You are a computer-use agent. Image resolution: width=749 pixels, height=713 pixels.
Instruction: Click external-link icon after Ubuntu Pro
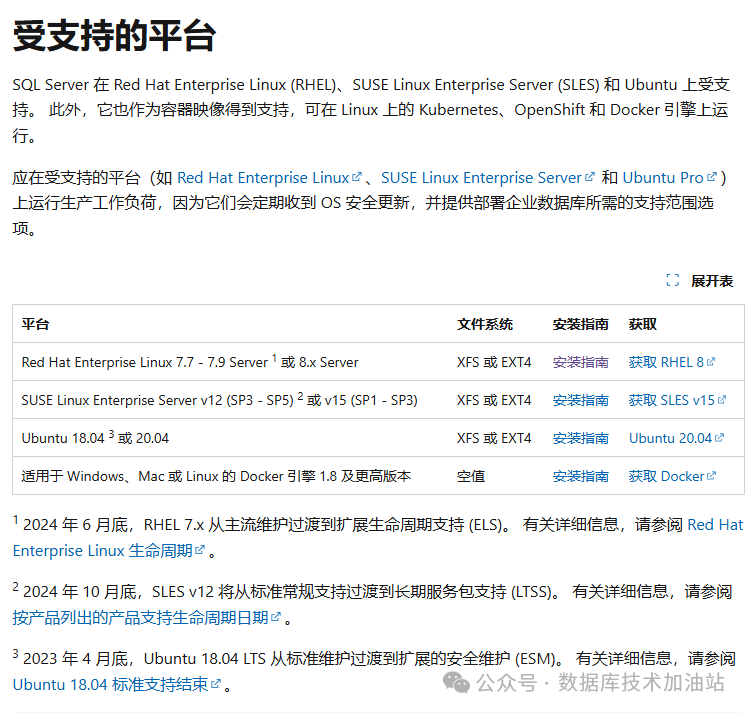coord(712,177)
